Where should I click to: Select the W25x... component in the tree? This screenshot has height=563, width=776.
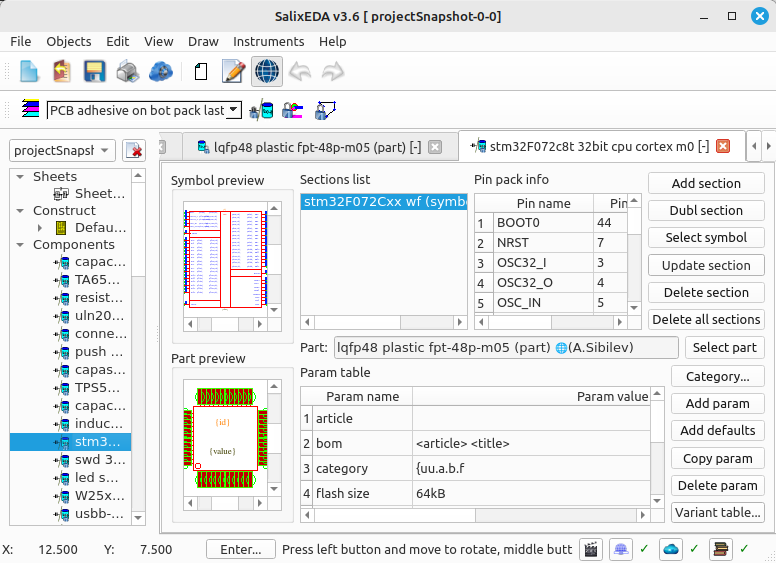pos(90,496)
